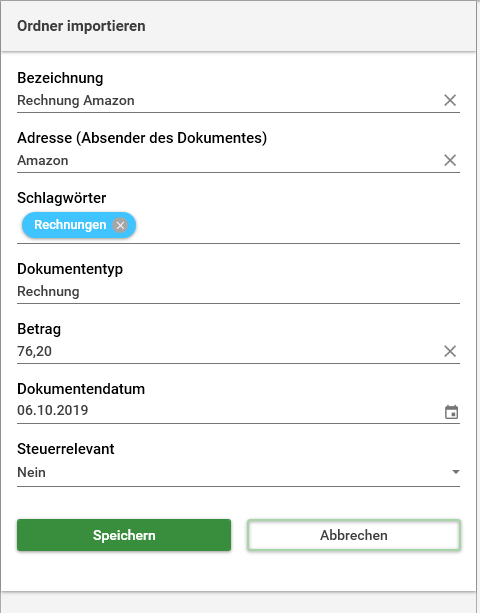The height and width of the screenshot is (613, 480).
Task: Click the date text 06.10.2019
Action: coord(53,410)
